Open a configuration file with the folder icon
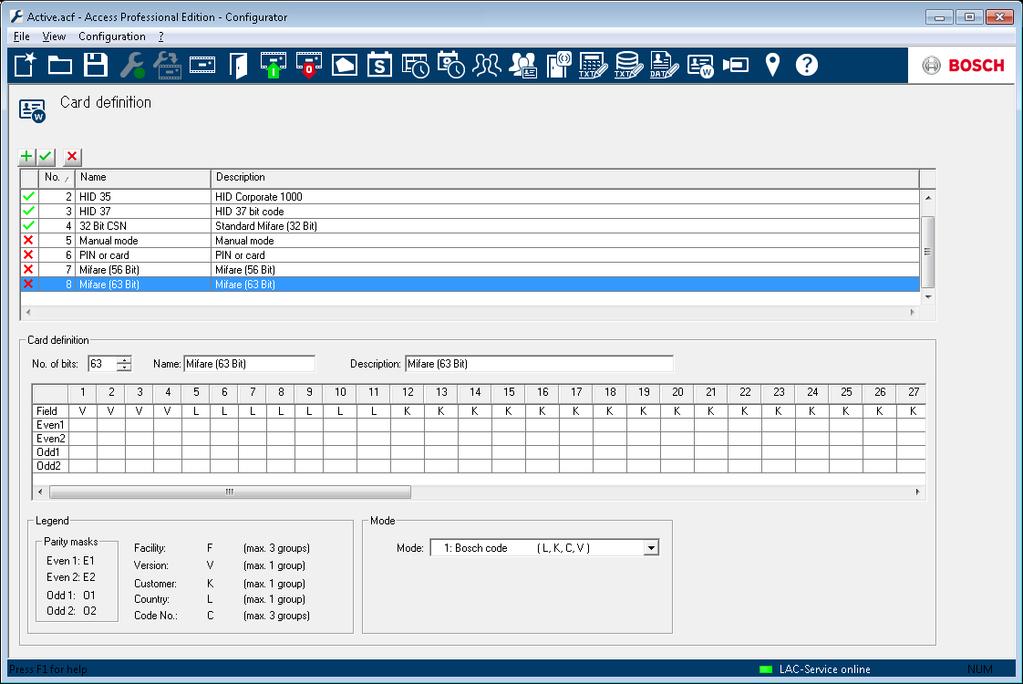The image size is (1023, 684). click(60, 65)
